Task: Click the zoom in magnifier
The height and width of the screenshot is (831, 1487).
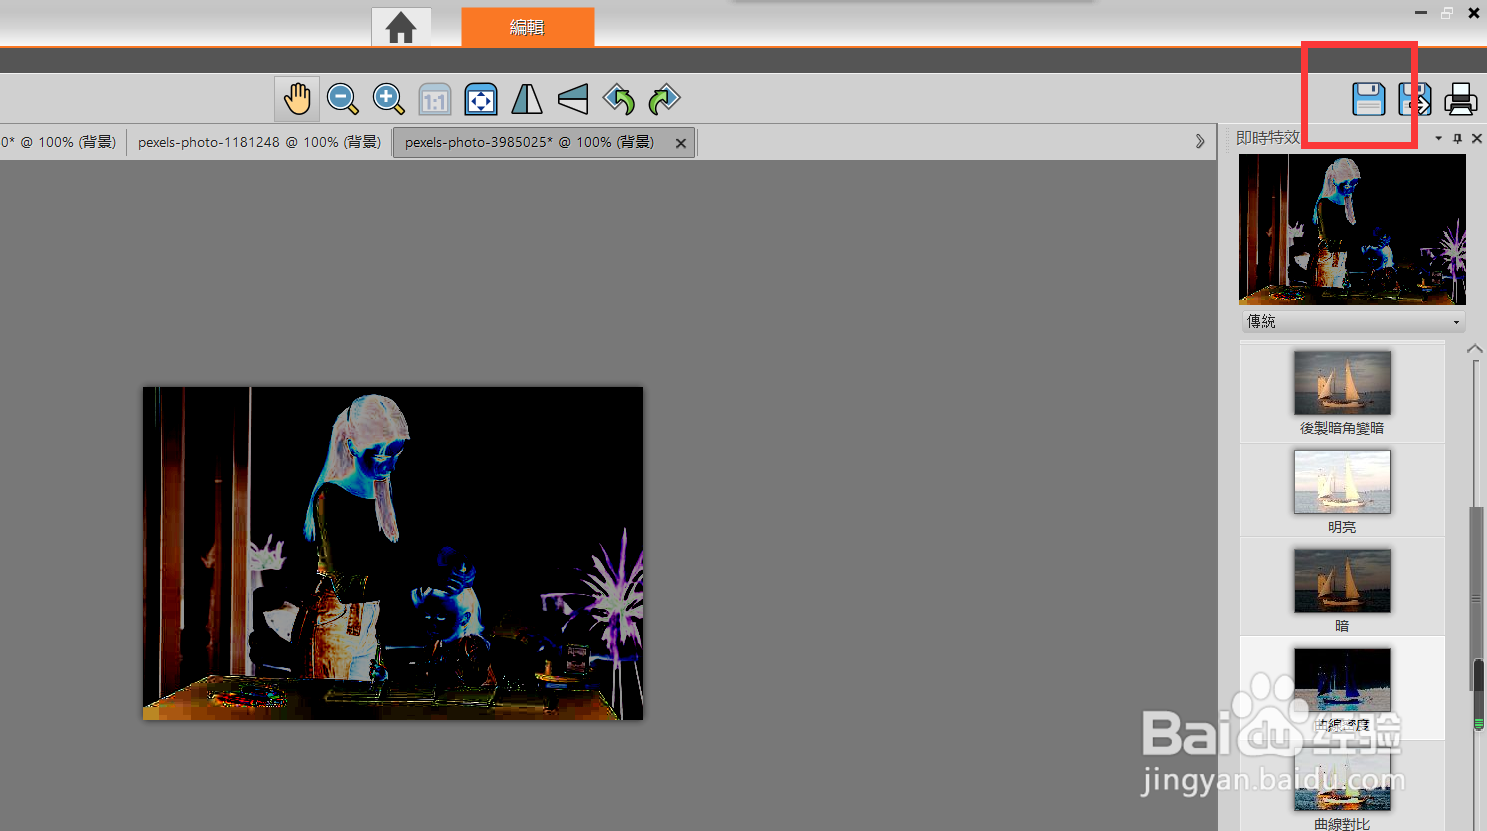Action: pos(388,99)
